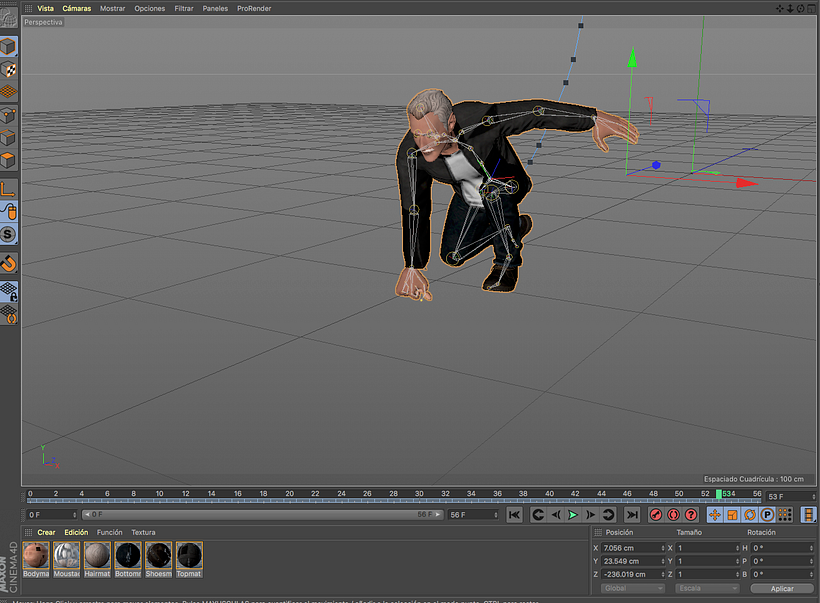This screenshot has height=603, width=820.
Task: Click the viewport pan camera icon
Action: coord(780,8)
